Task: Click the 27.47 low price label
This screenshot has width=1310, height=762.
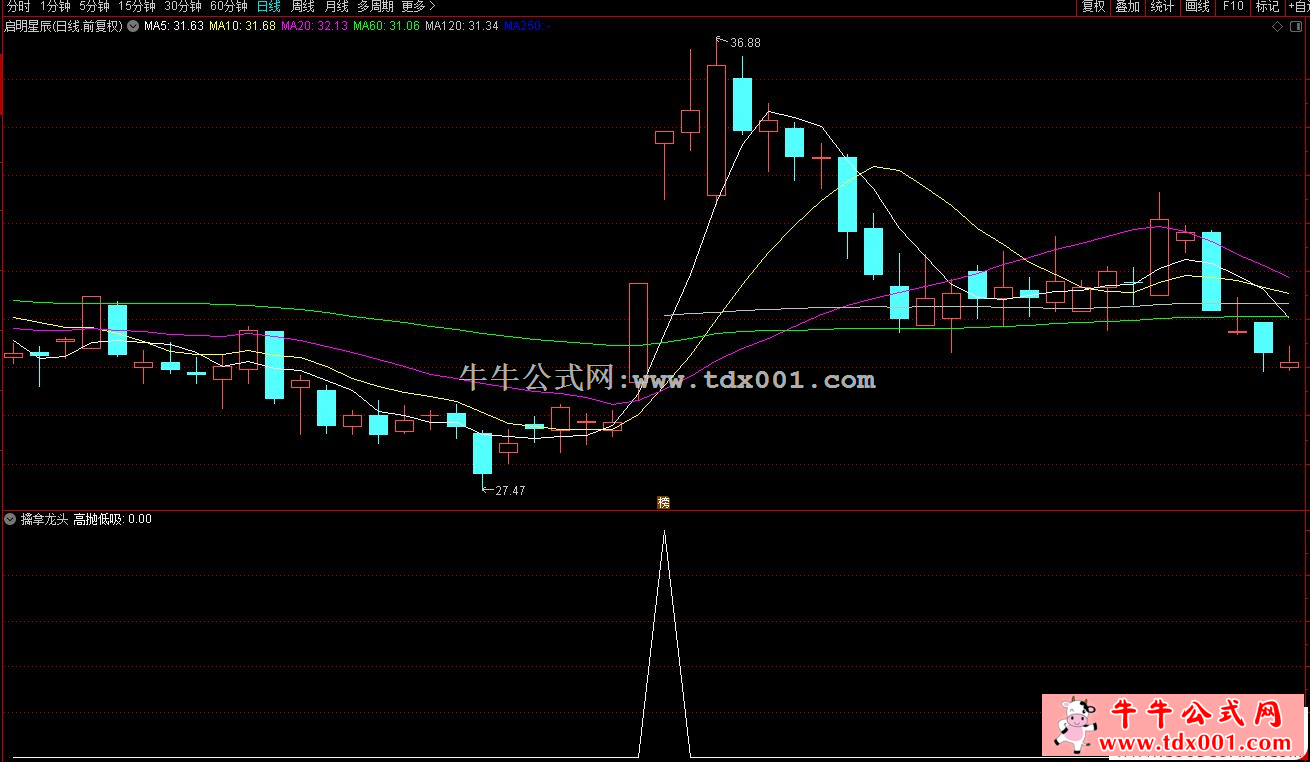Action: coord(510,490)
